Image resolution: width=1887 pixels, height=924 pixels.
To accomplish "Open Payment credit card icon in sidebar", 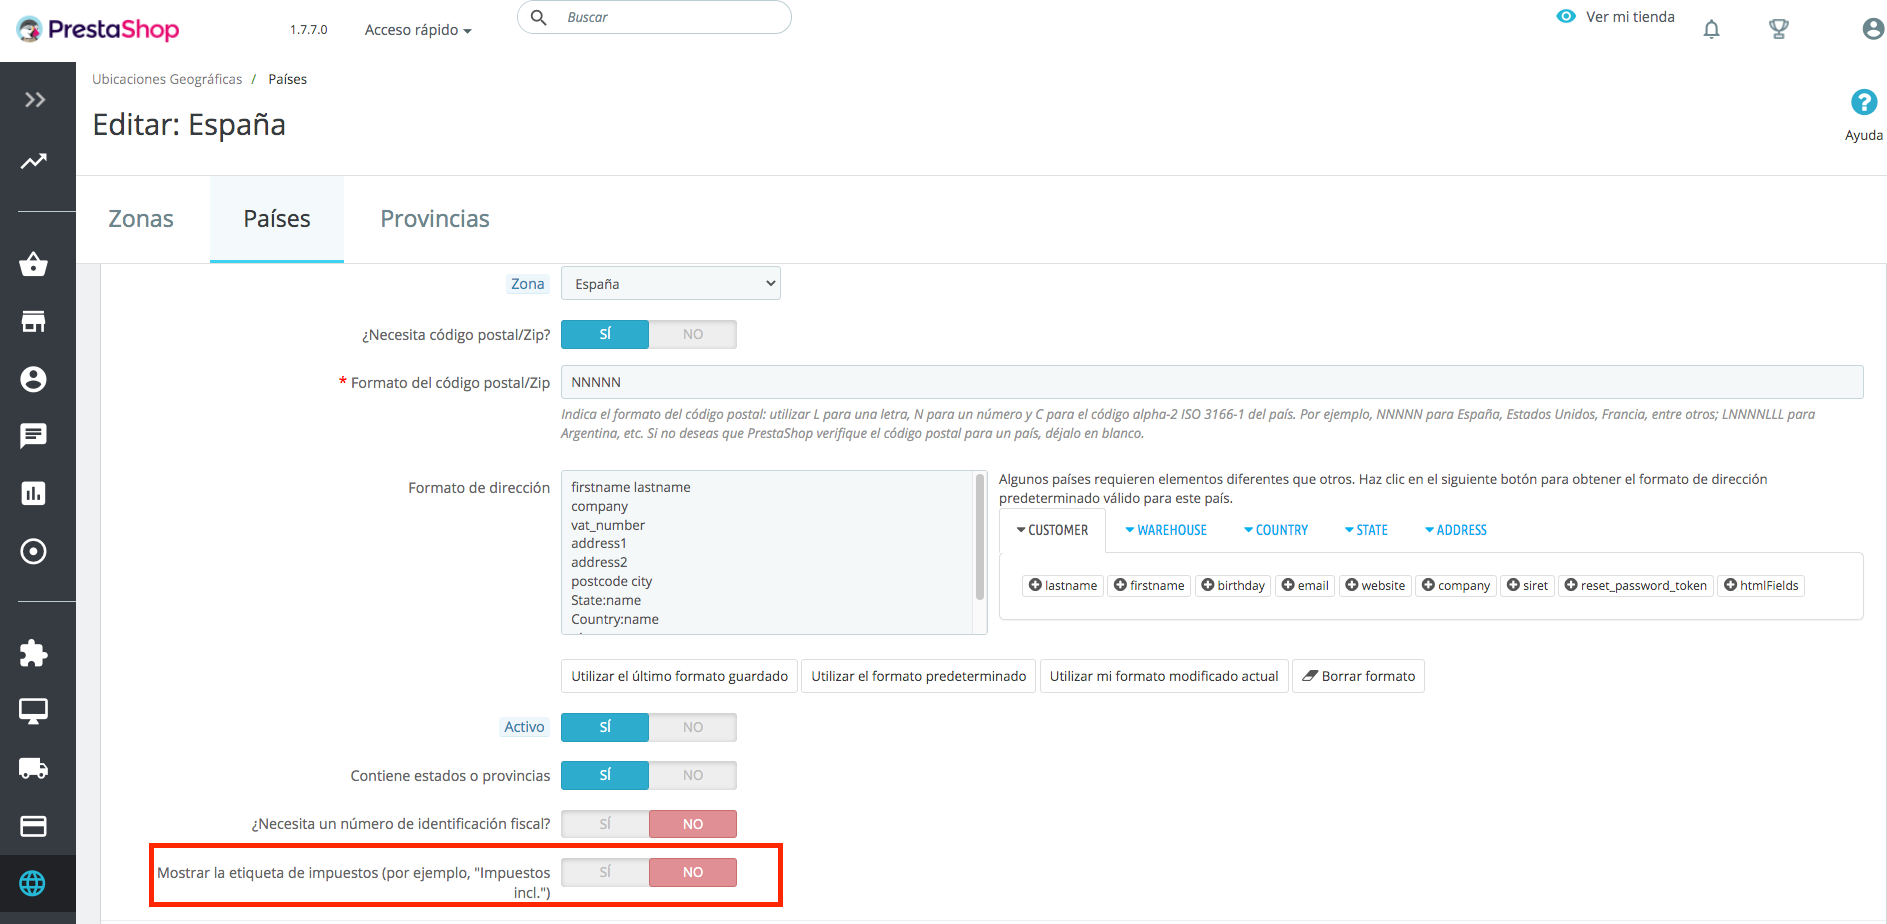I will pos(33,826).
